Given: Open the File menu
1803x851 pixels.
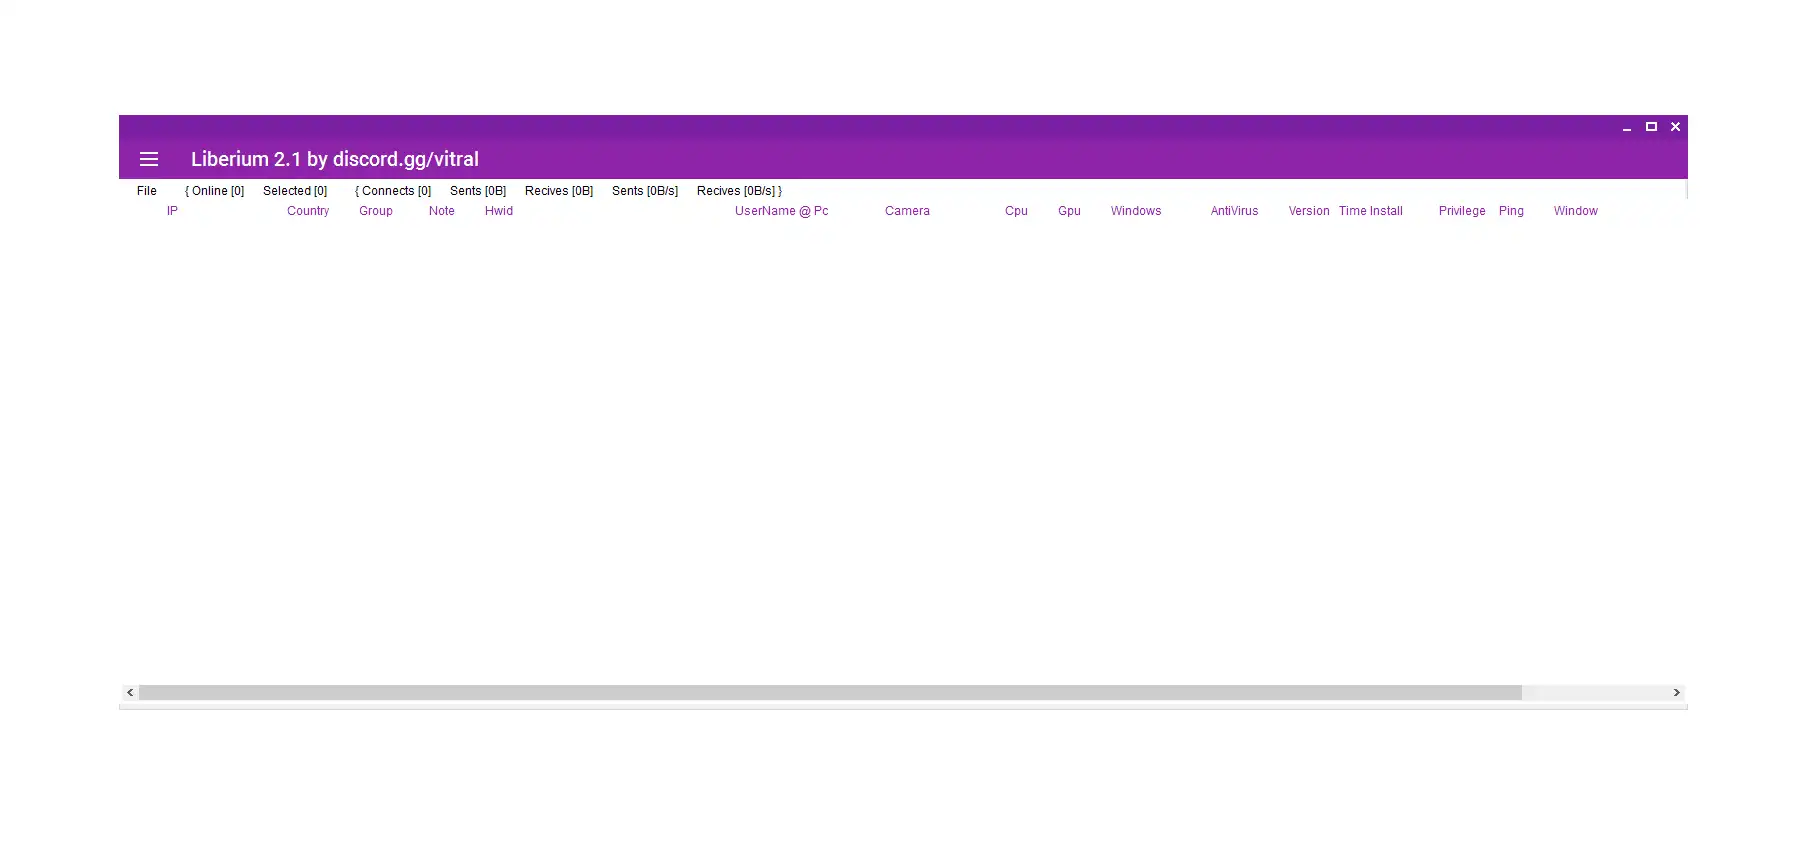Looking at the screenshot, I should pos(147,191).
